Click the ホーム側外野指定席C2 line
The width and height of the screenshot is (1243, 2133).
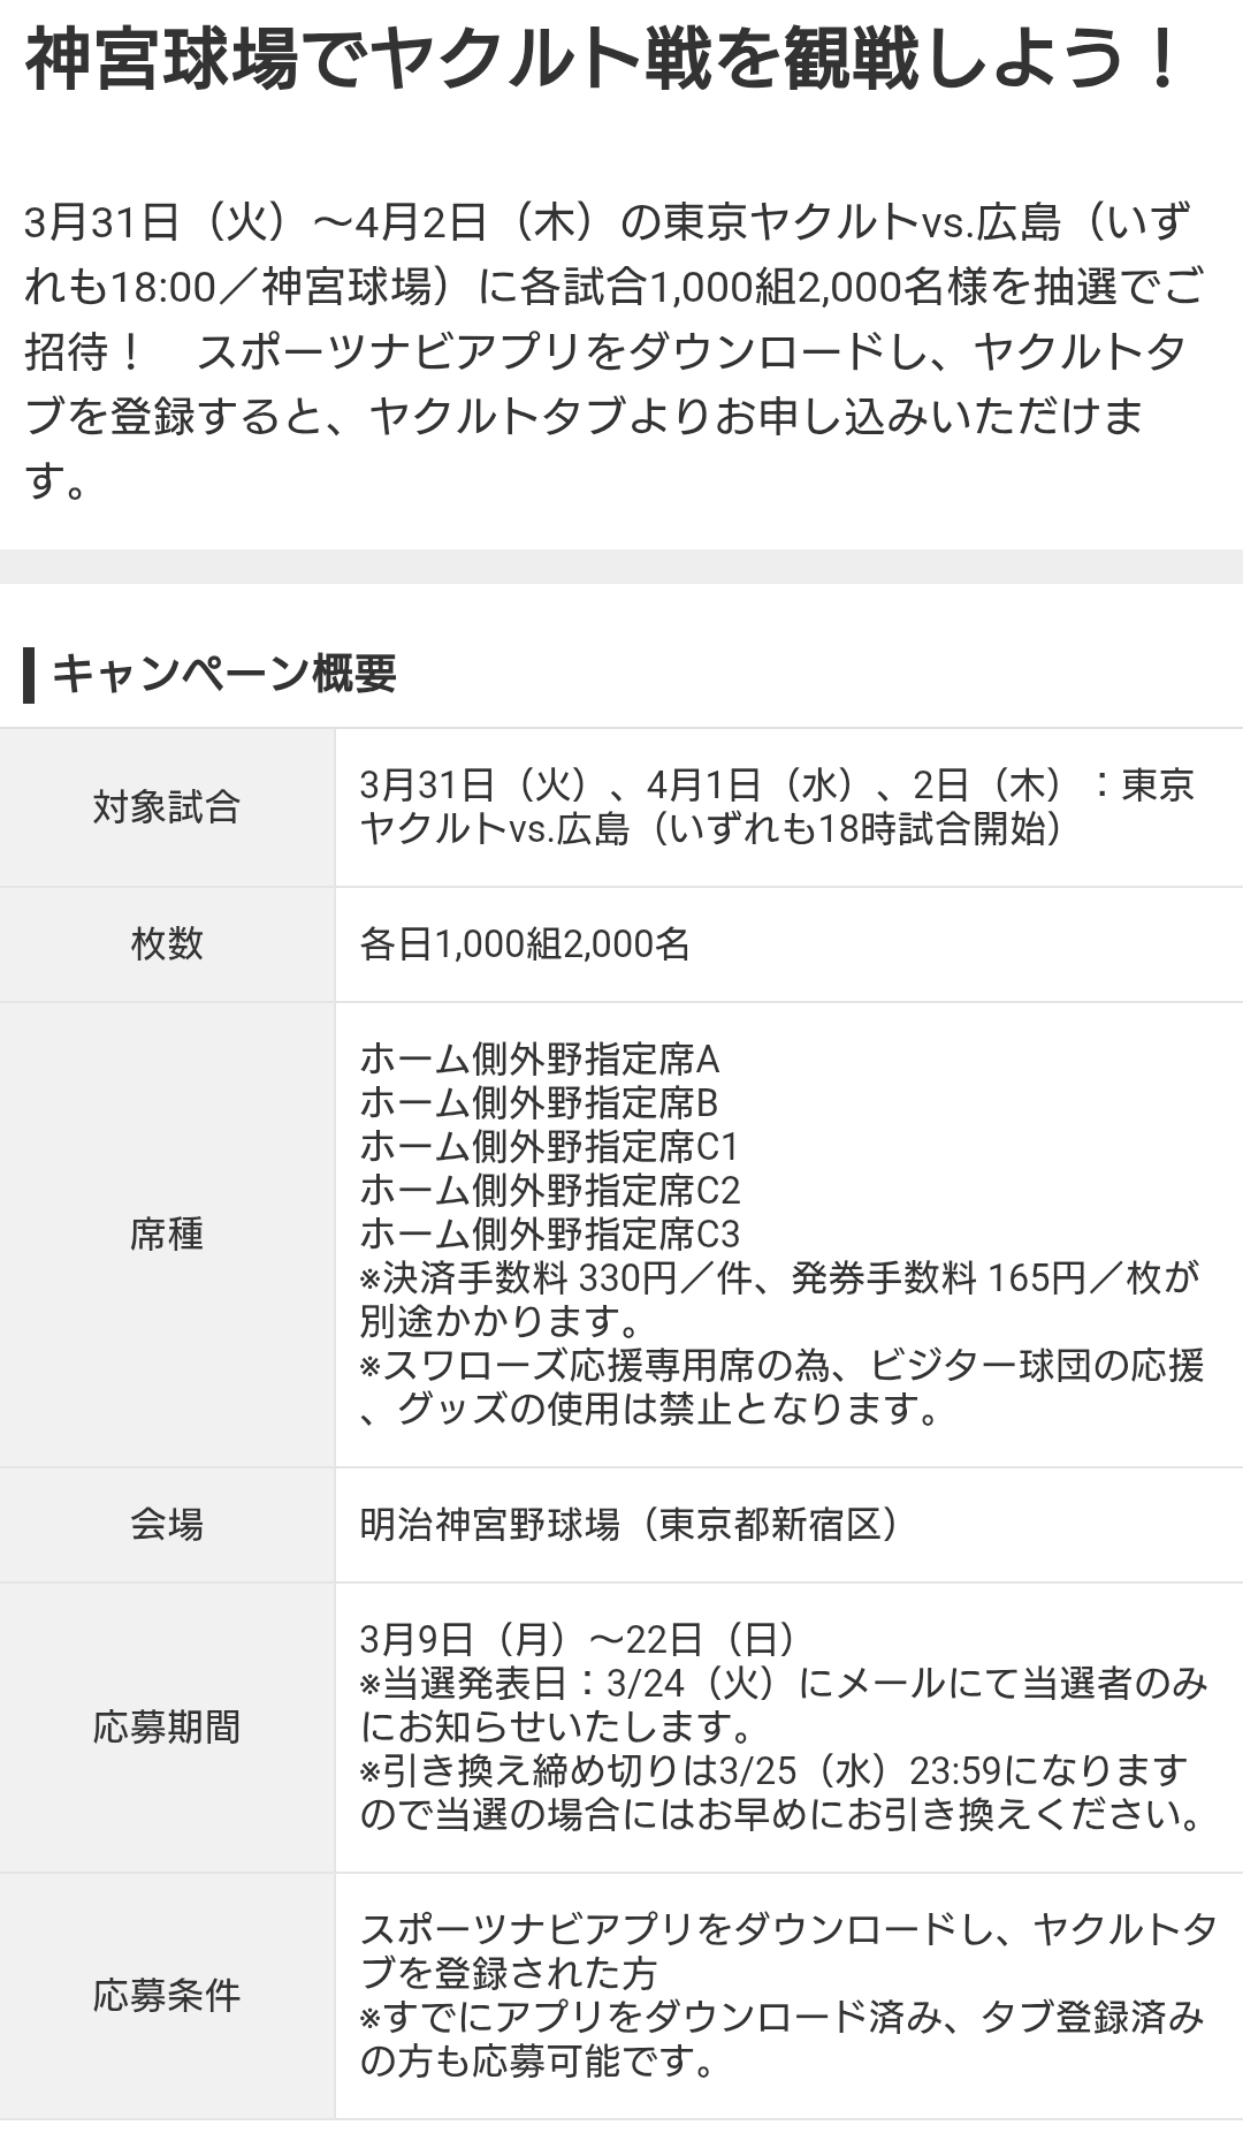point(549,1190)
